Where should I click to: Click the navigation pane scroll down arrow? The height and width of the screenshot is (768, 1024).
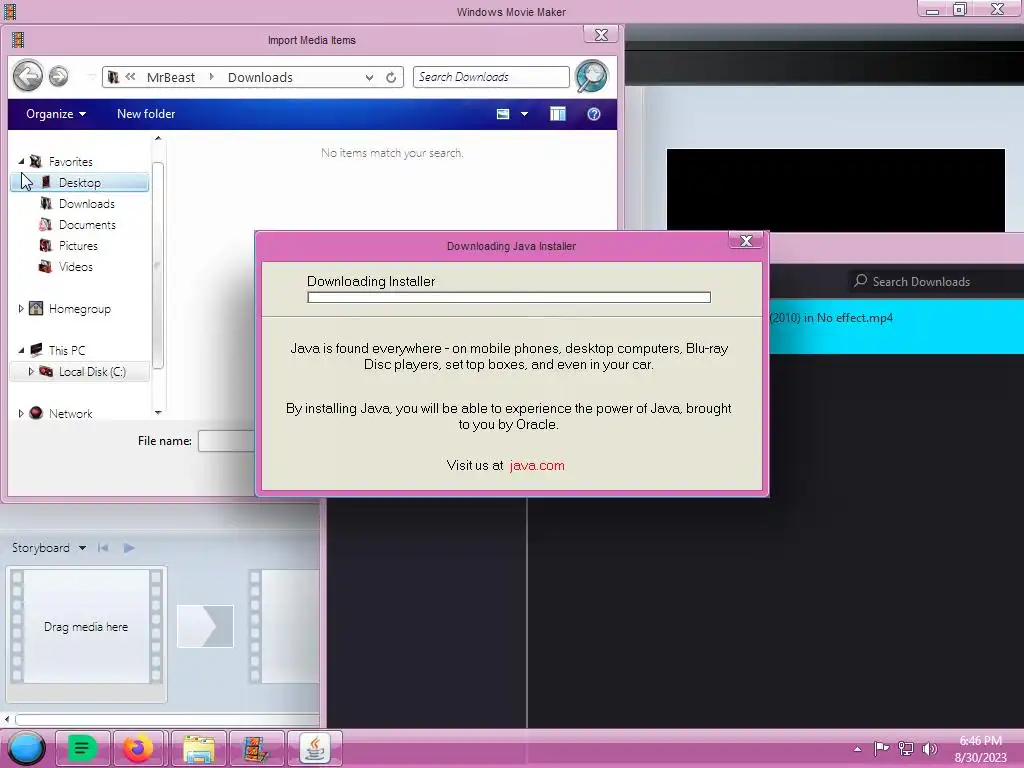click(x=157, y=412)
